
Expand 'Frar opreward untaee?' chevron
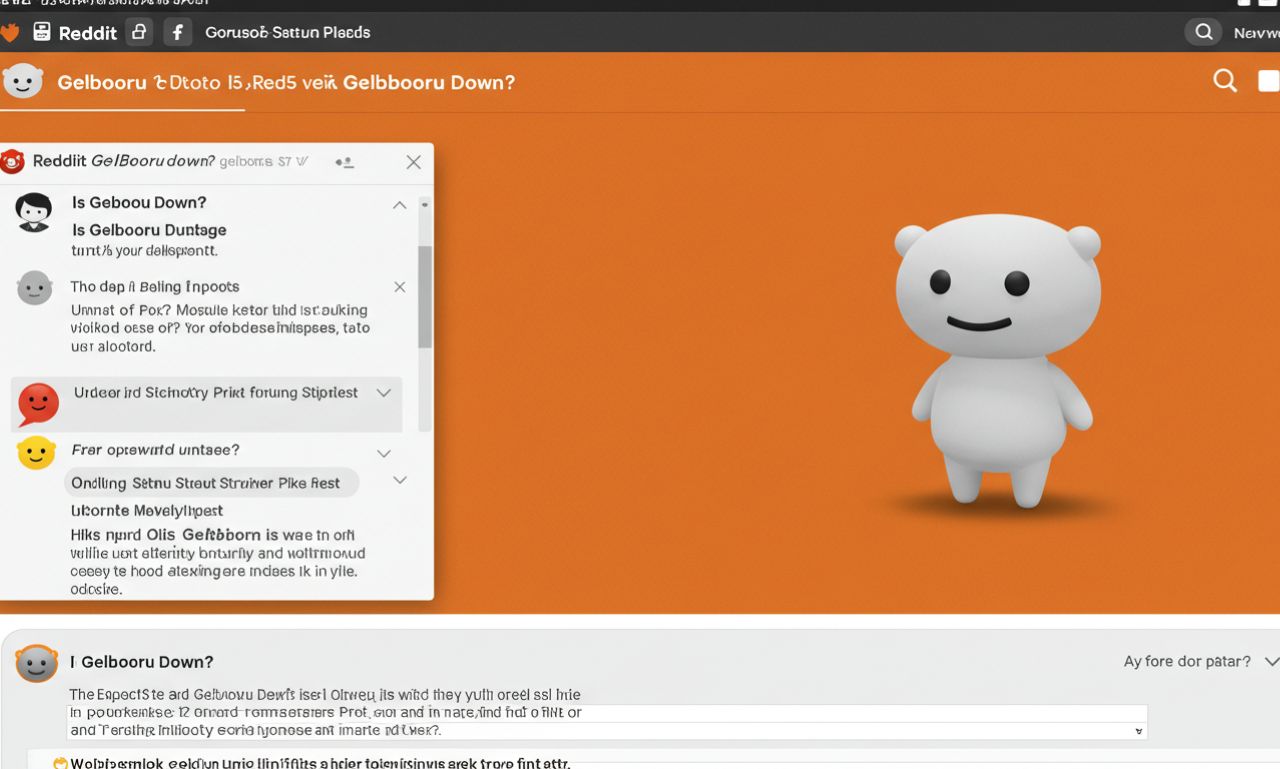pos(383,453)
